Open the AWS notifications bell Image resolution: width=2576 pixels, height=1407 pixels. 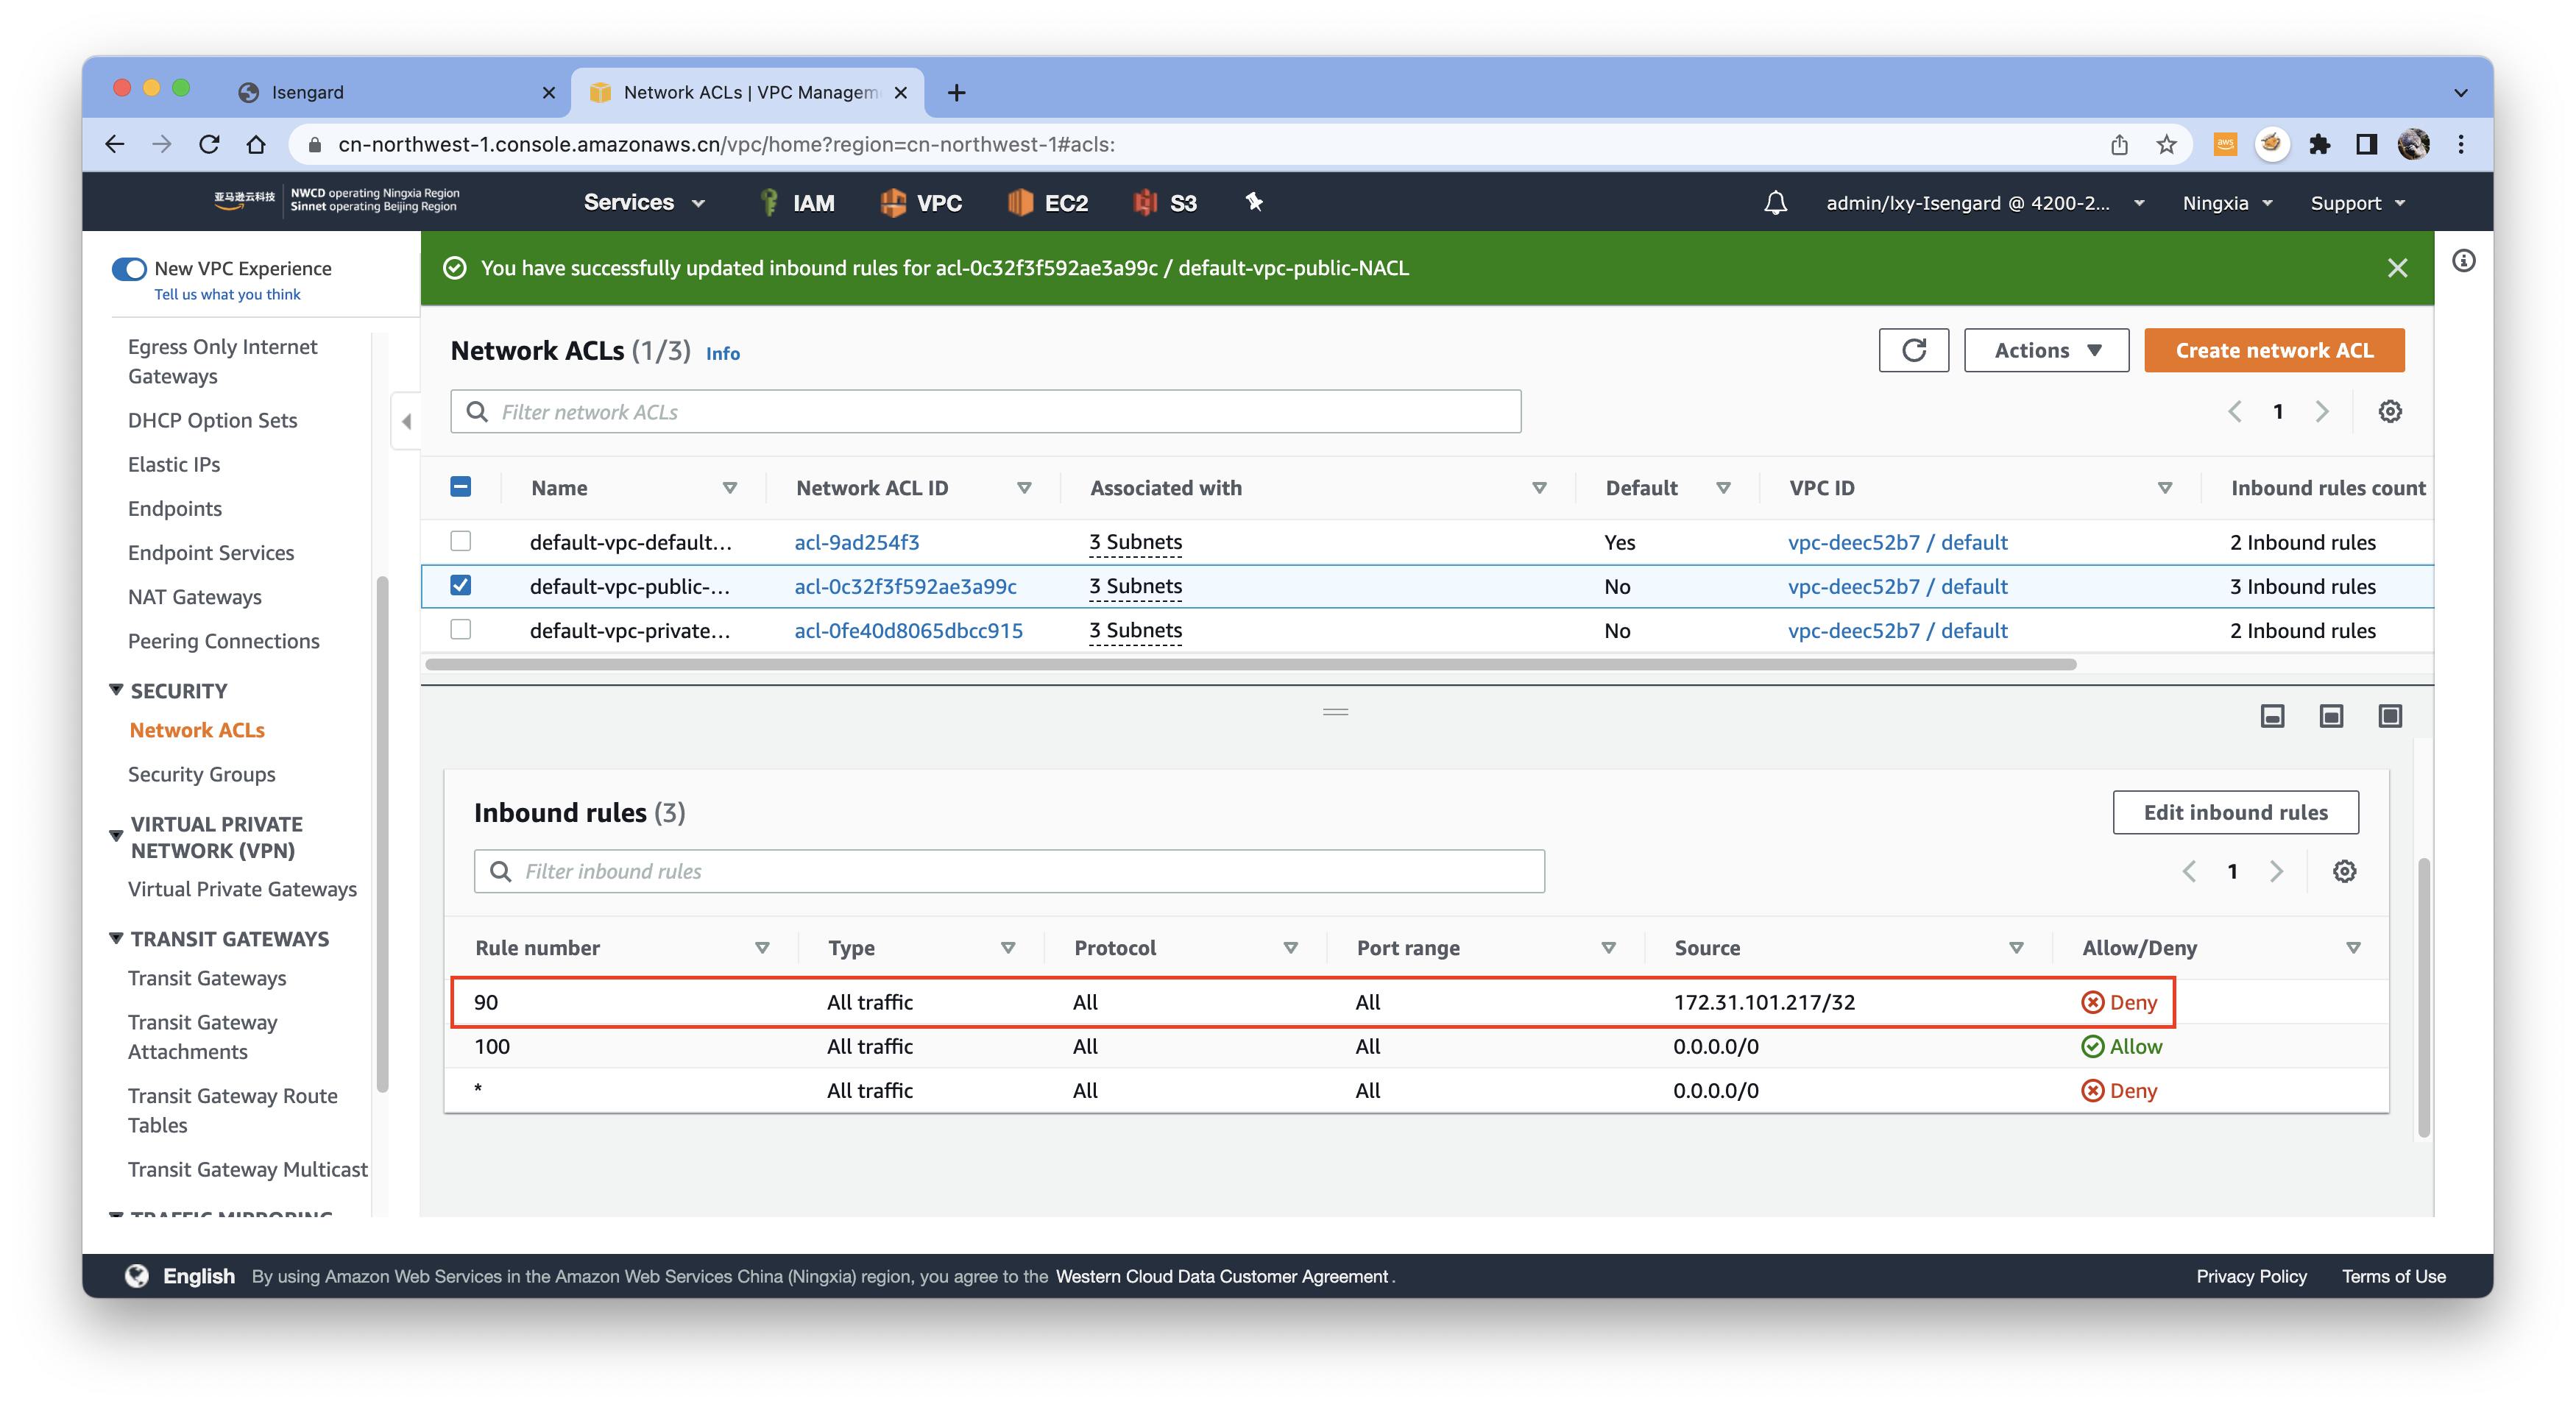point(1775,203)
